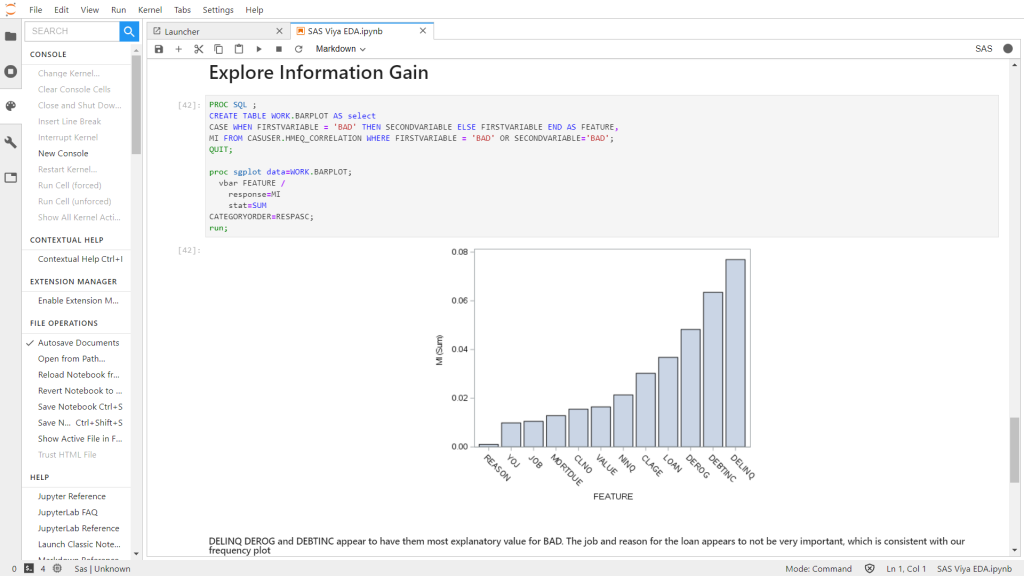Toggle the Autosave Documents checkmark option
The width and height of the screenshot is (1024, 576).
coord(78,343)
